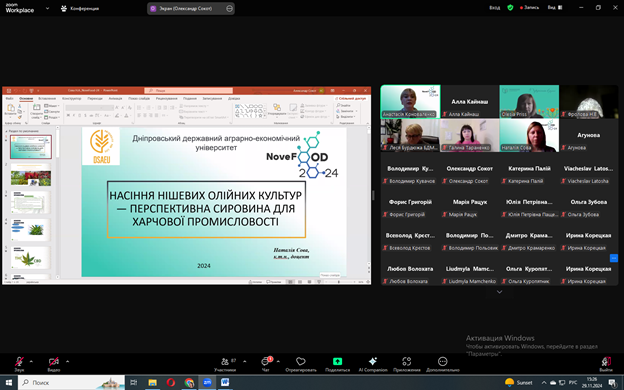This screenshot has width=624, height=390.
Task: Open Microsoft Word from taskbar
Action: [x=225, y=382]
